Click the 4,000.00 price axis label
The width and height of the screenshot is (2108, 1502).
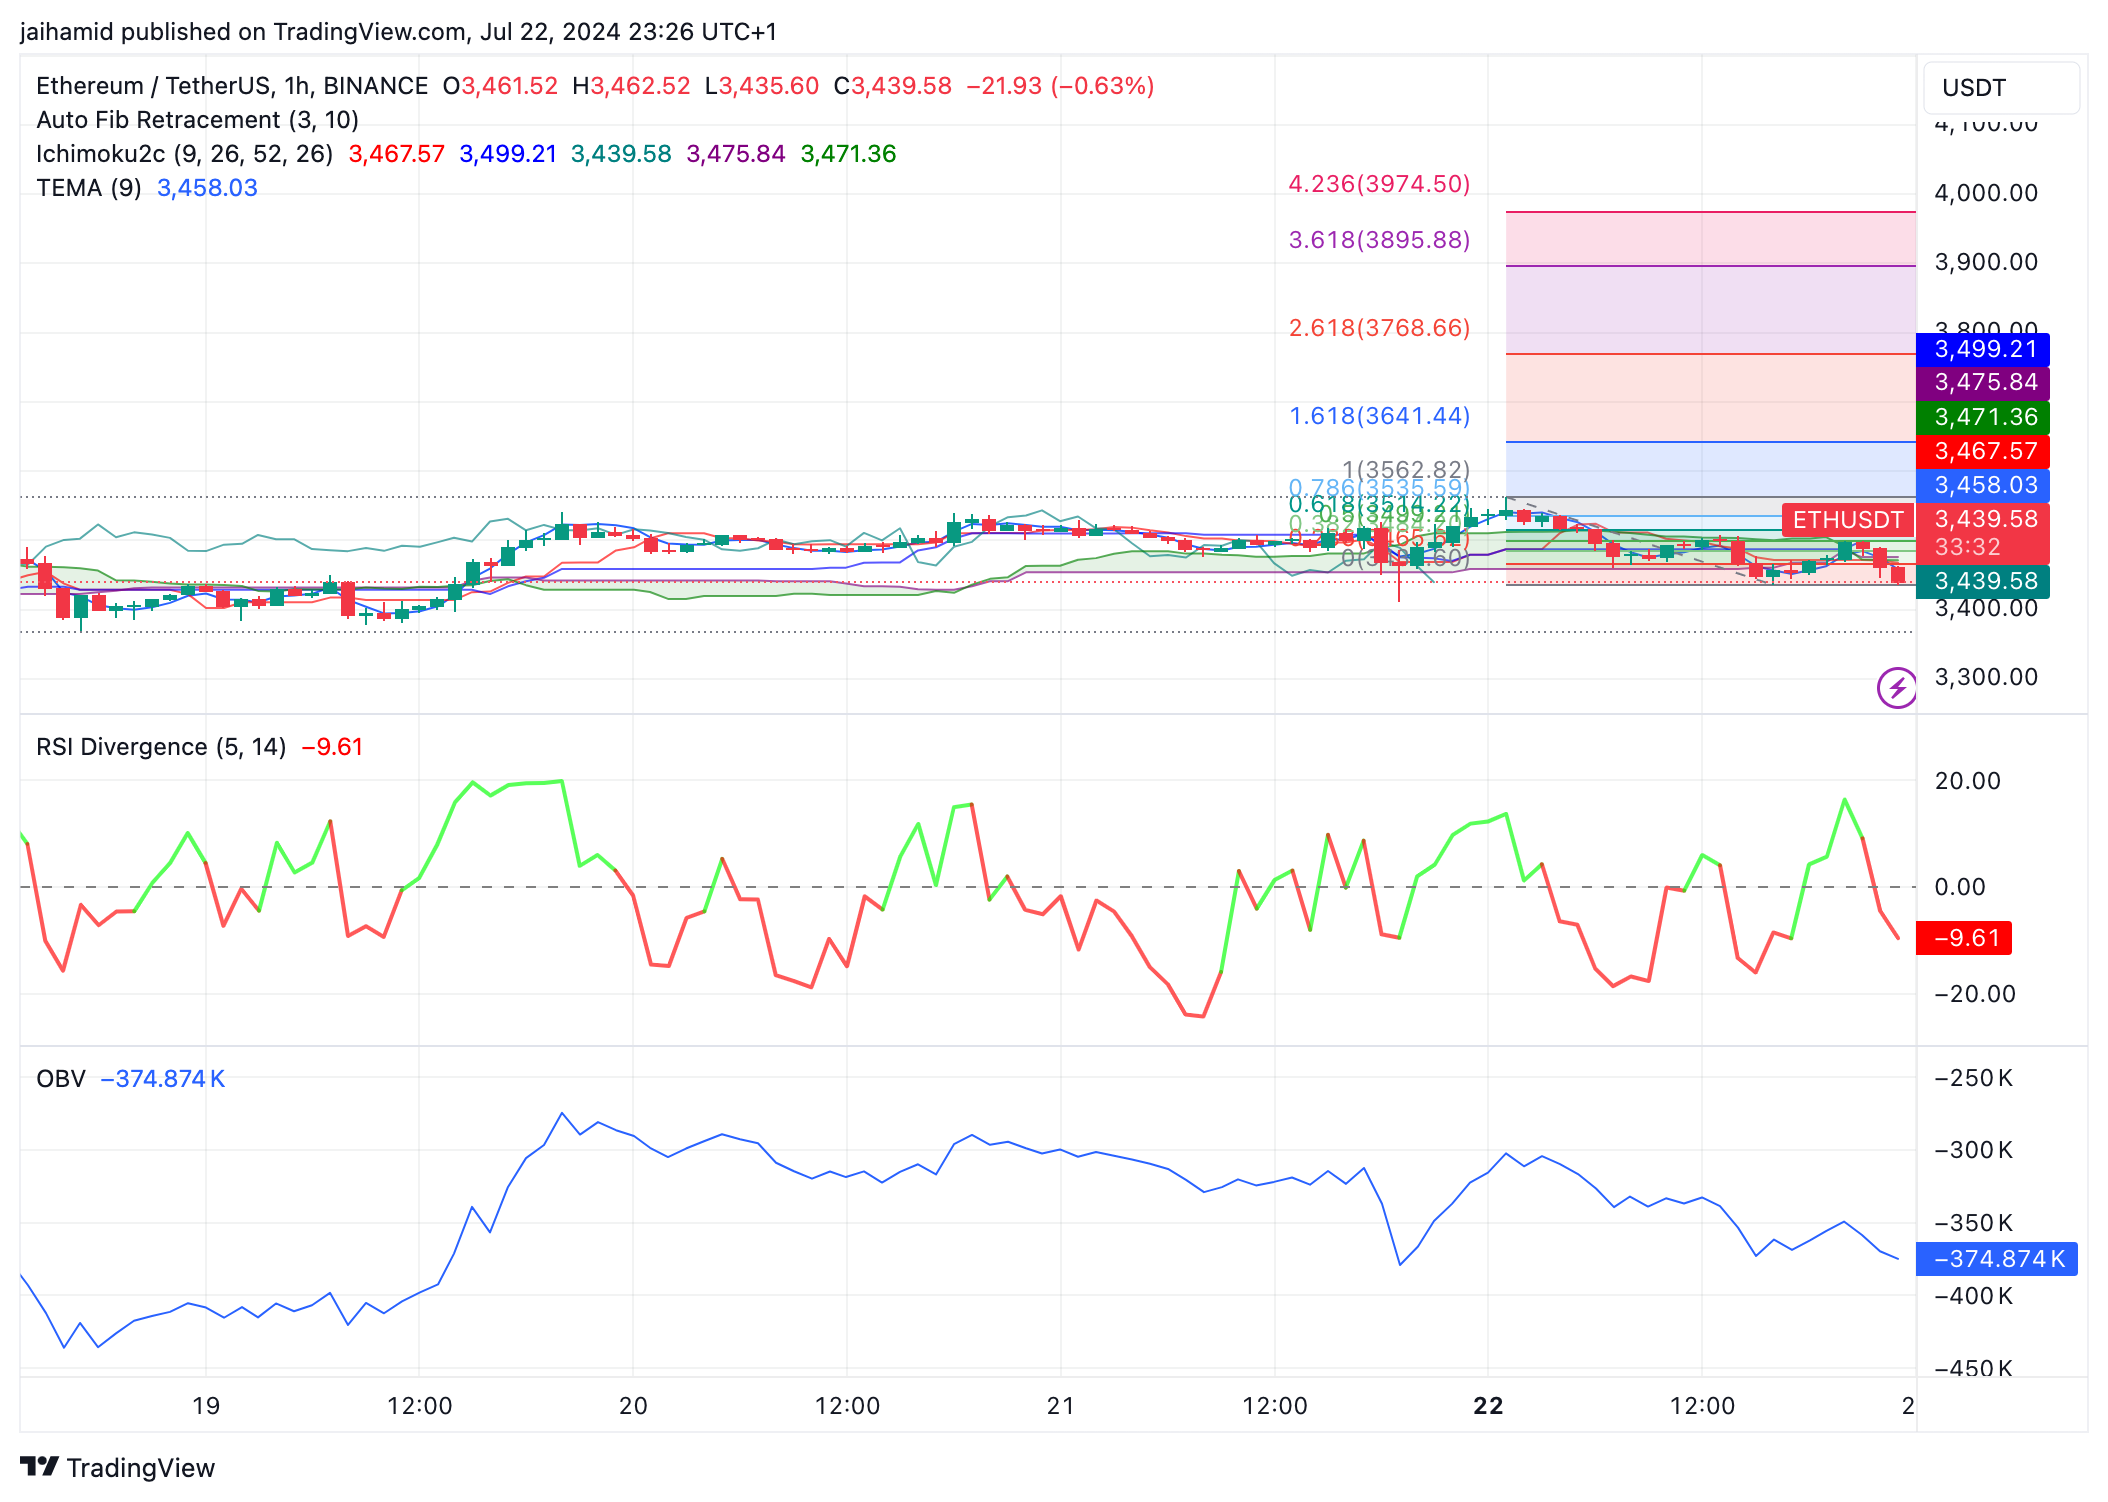tap(1986, 193)
